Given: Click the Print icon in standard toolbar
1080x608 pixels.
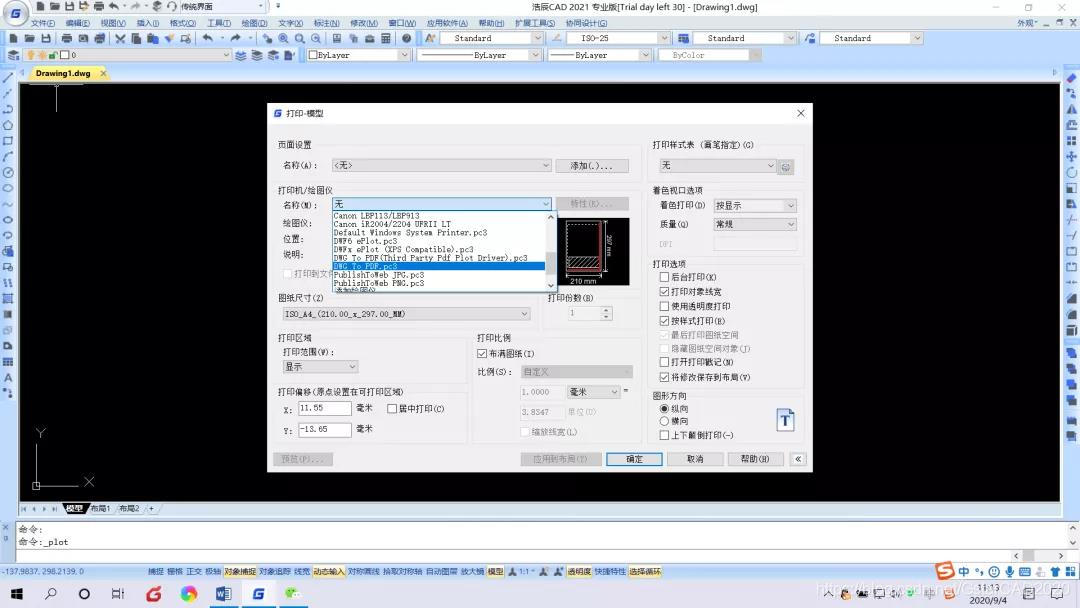Looking at the screenshot, I should [67, 39].
